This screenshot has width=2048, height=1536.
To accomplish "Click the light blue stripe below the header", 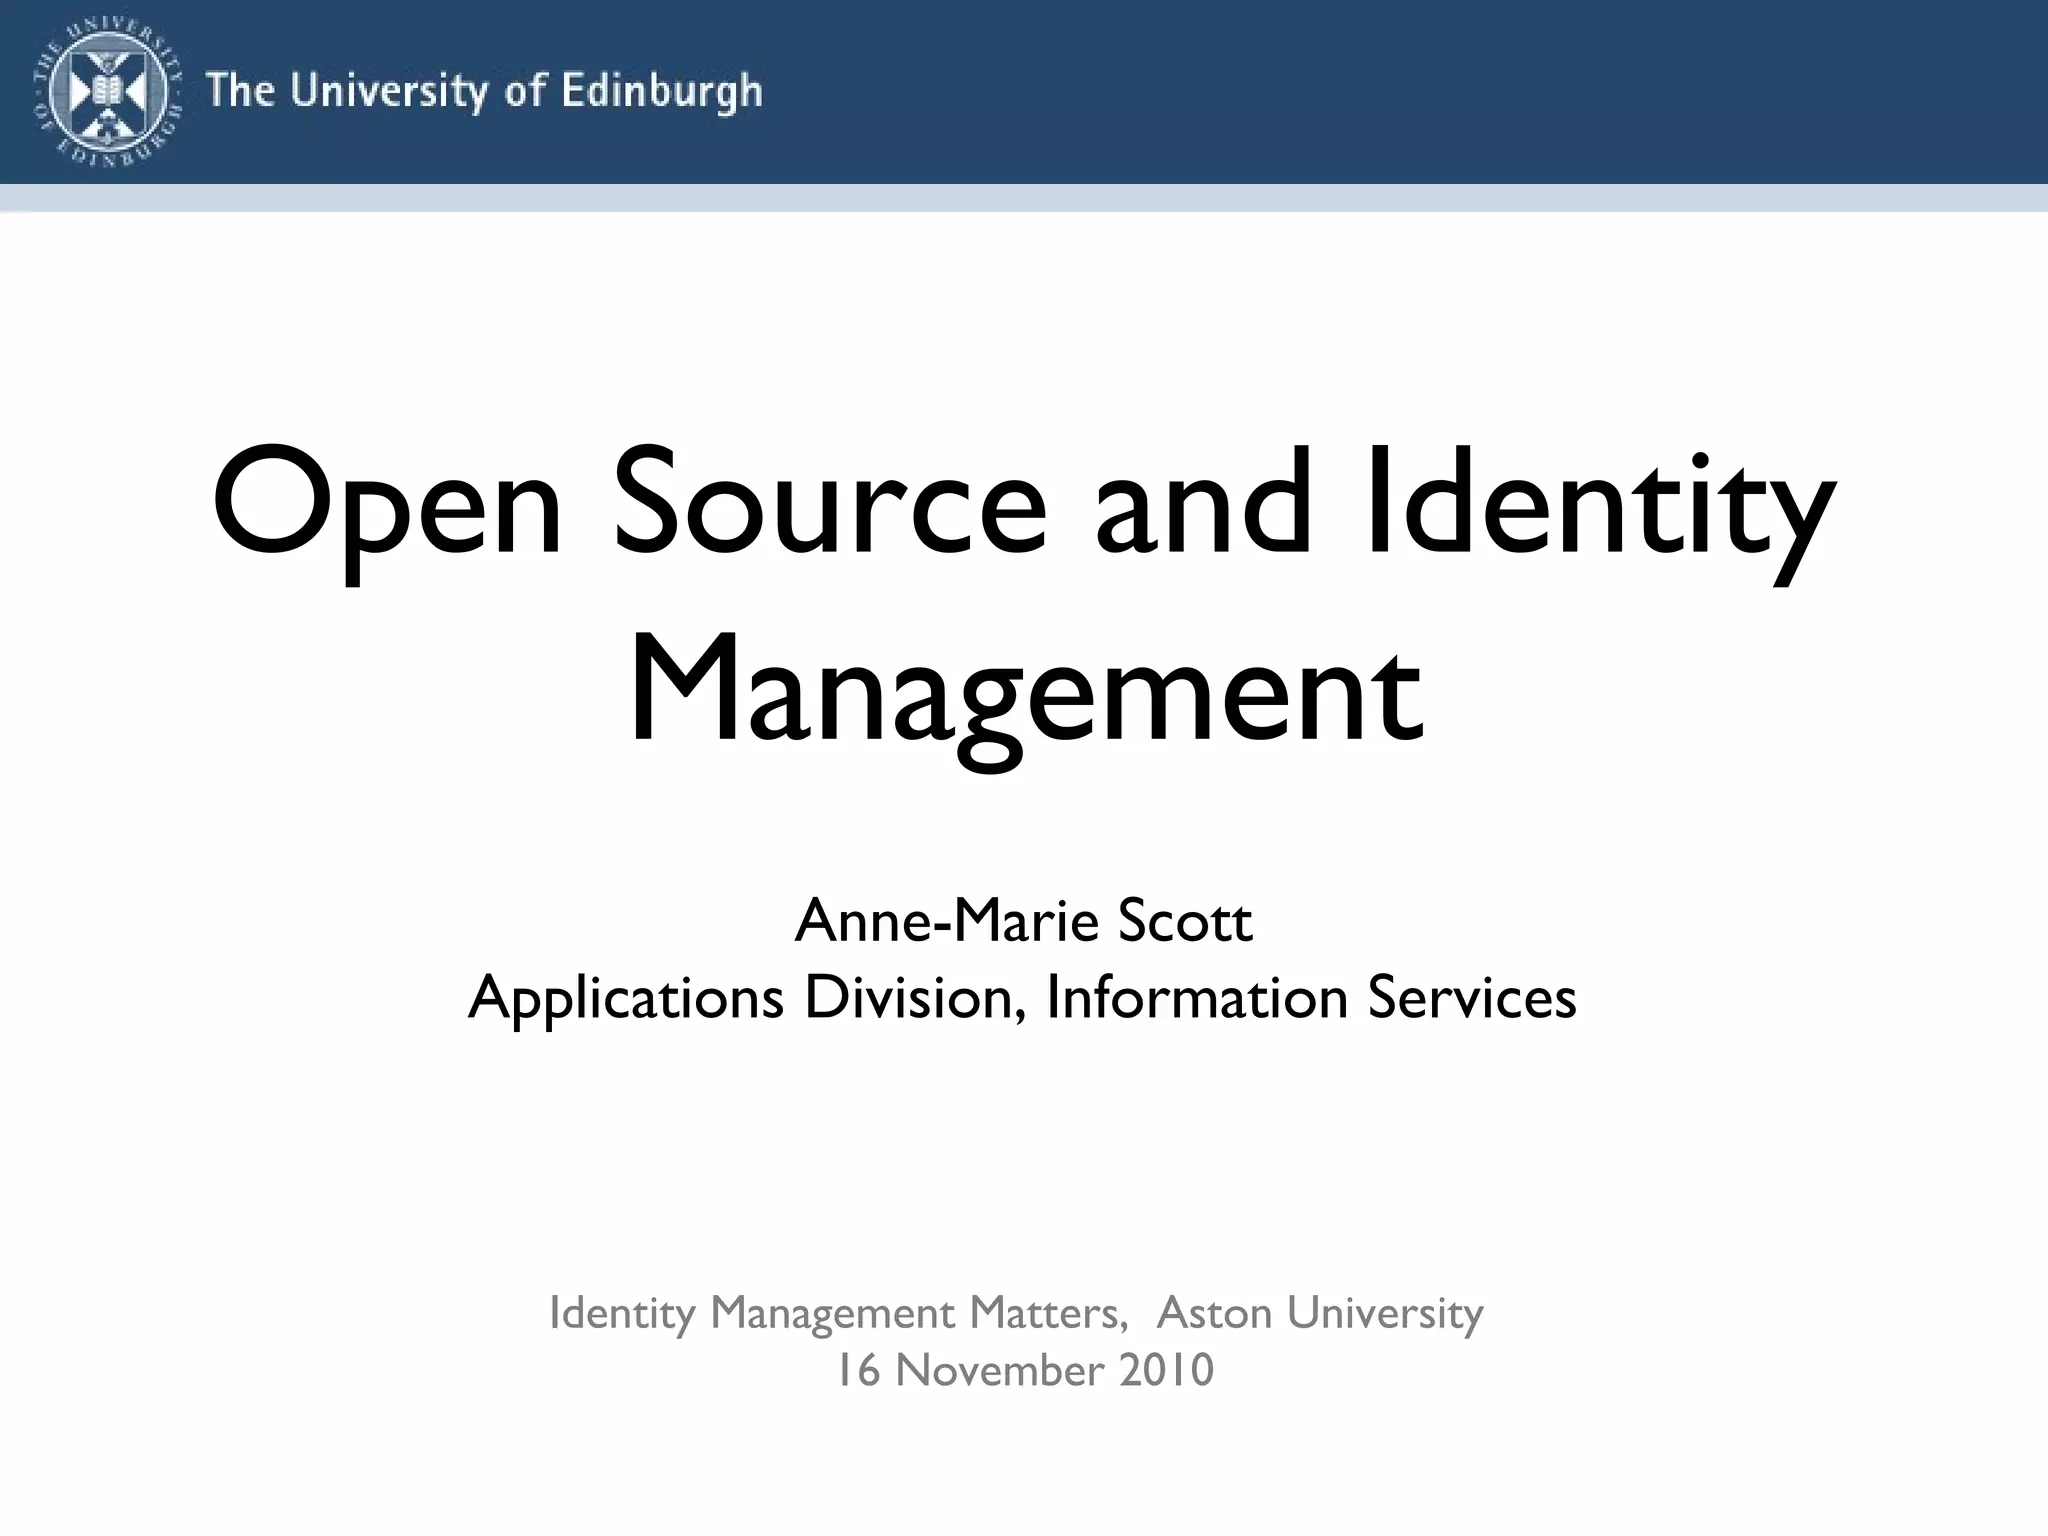I will pos(1024,198).
